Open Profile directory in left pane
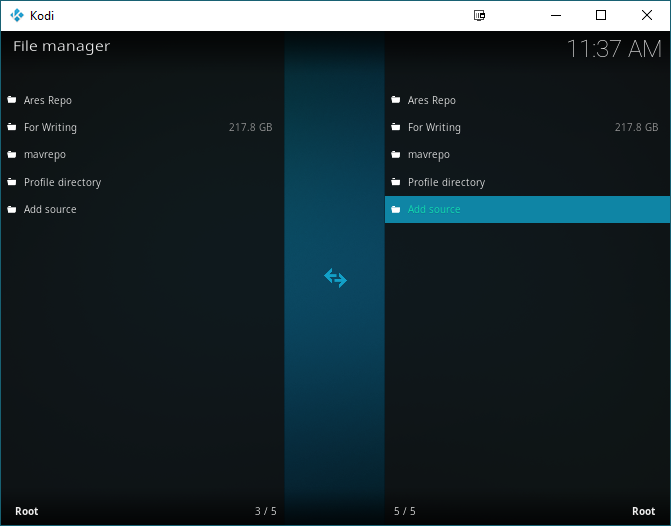 point(143,182)
